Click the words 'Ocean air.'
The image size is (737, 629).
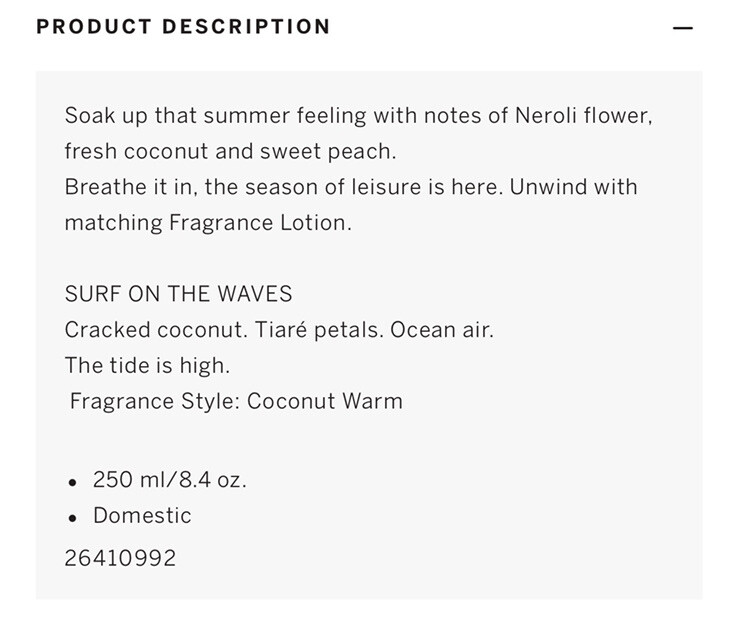click(442, 330)
